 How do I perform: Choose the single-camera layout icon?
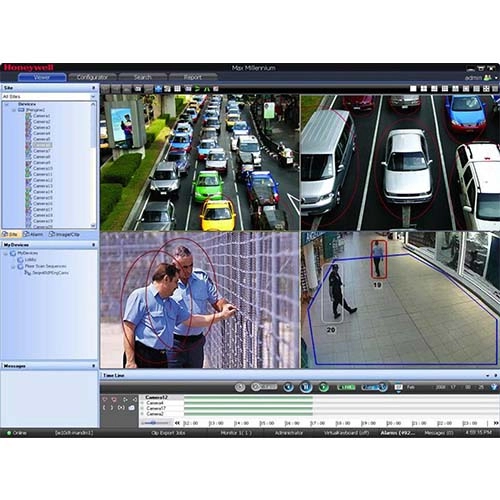(413, 89)
